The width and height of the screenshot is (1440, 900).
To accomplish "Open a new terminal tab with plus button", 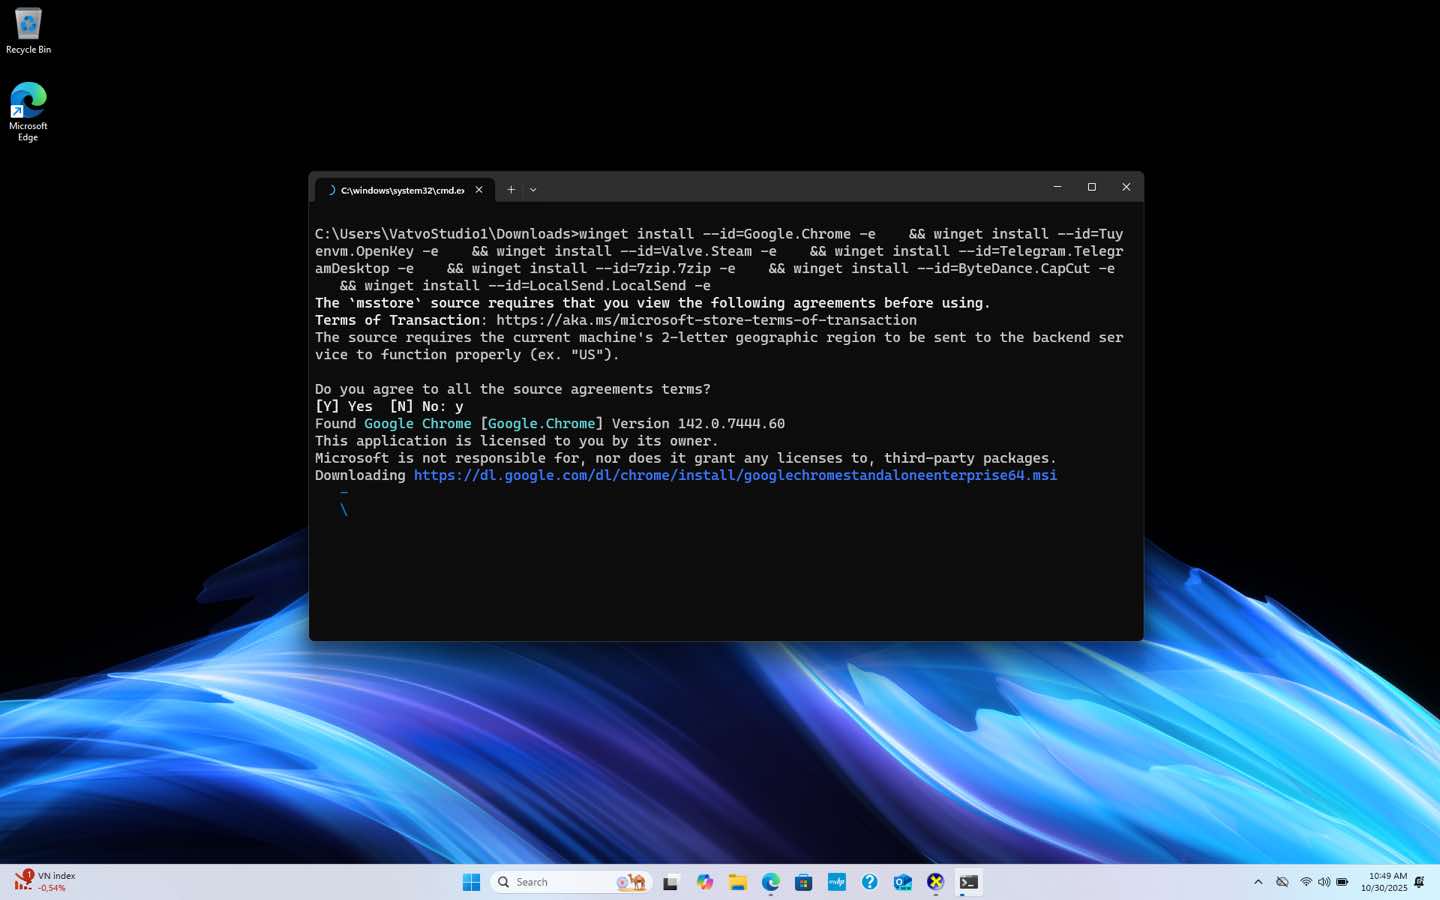I will click(511, 189).
